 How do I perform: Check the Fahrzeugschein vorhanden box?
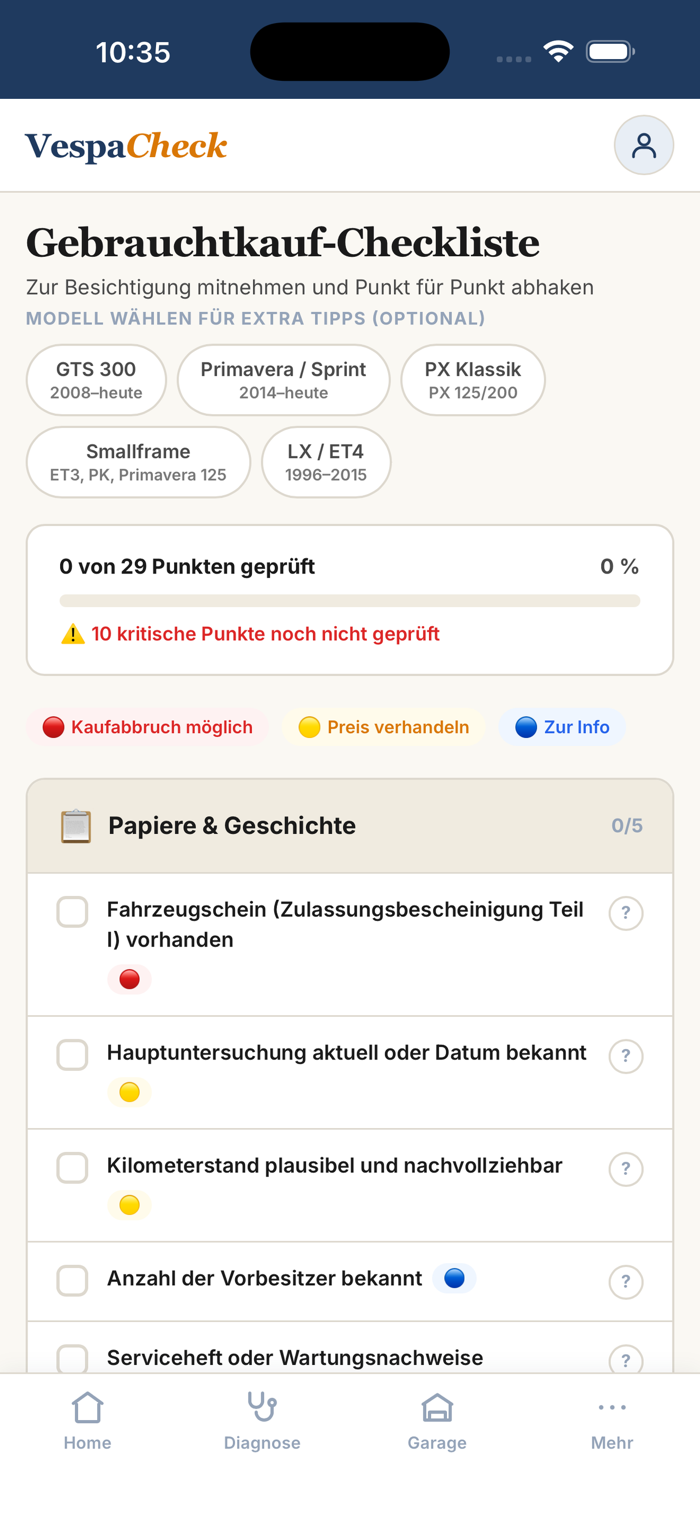pos(72,912)
